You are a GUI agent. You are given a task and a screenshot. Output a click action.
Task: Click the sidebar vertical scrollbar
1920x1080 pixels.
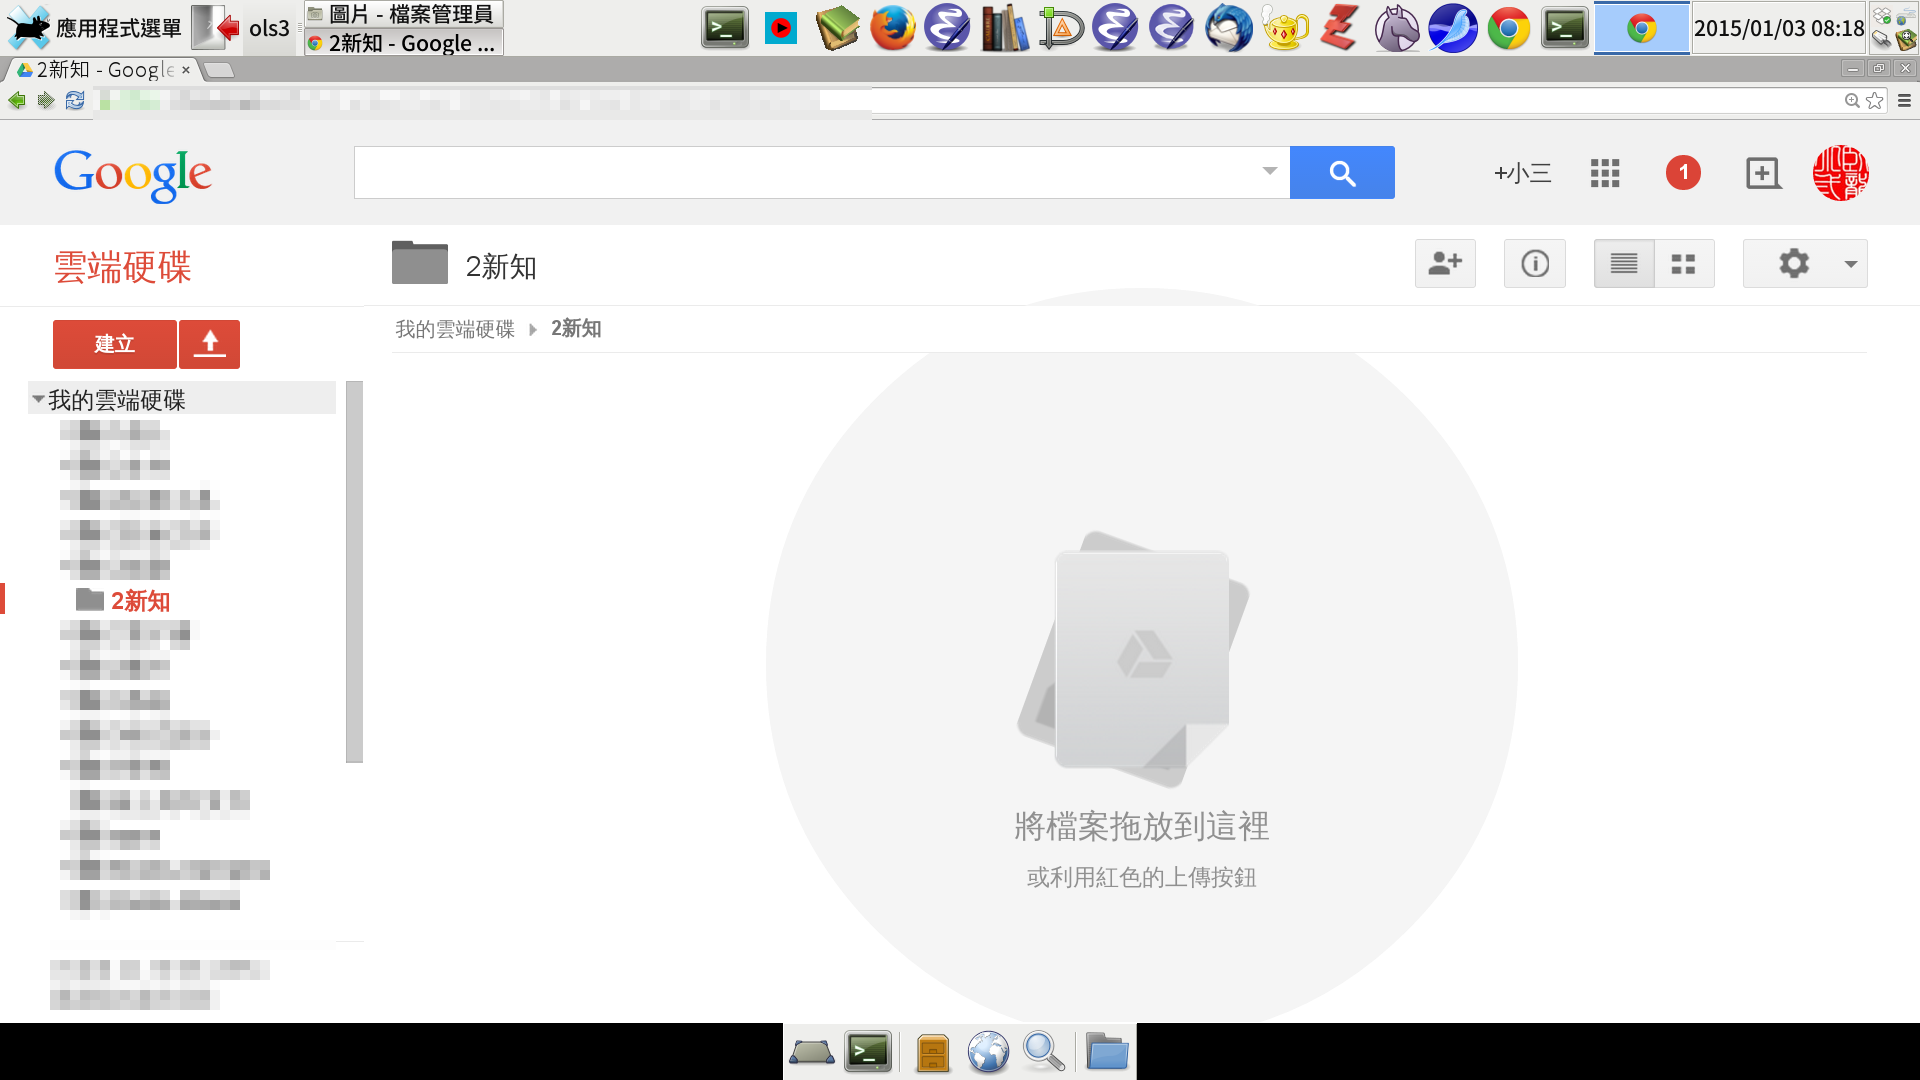click(x=354, y=570)
